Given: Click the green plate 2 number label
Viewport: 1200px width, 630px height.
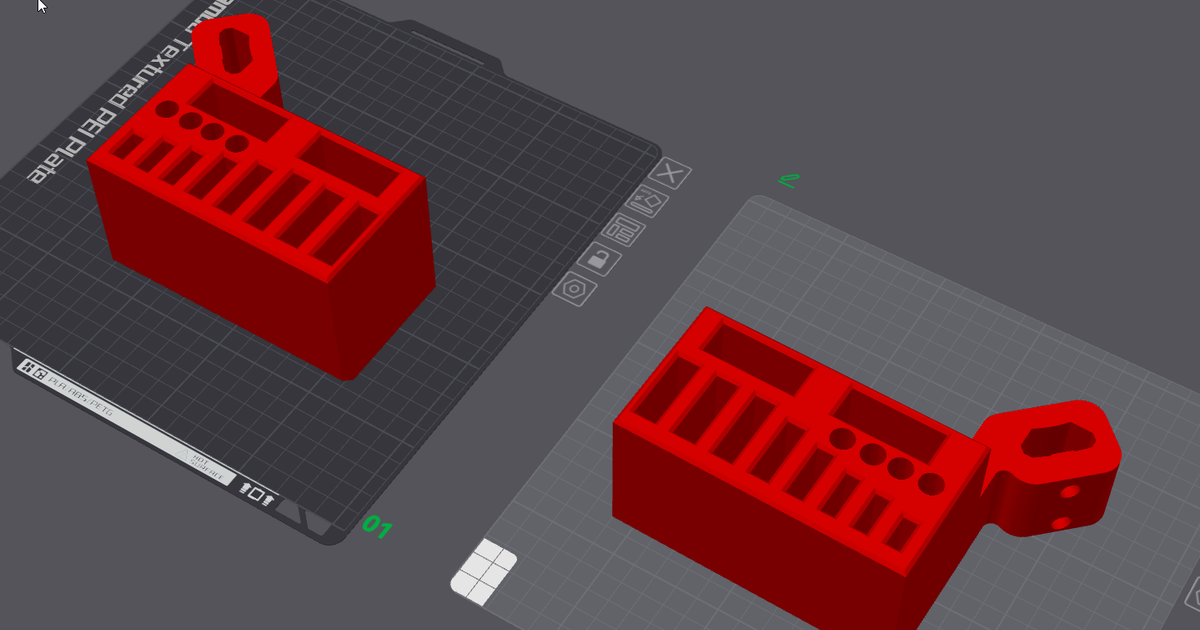Looking at the screenshot, I should coord(788,181).
